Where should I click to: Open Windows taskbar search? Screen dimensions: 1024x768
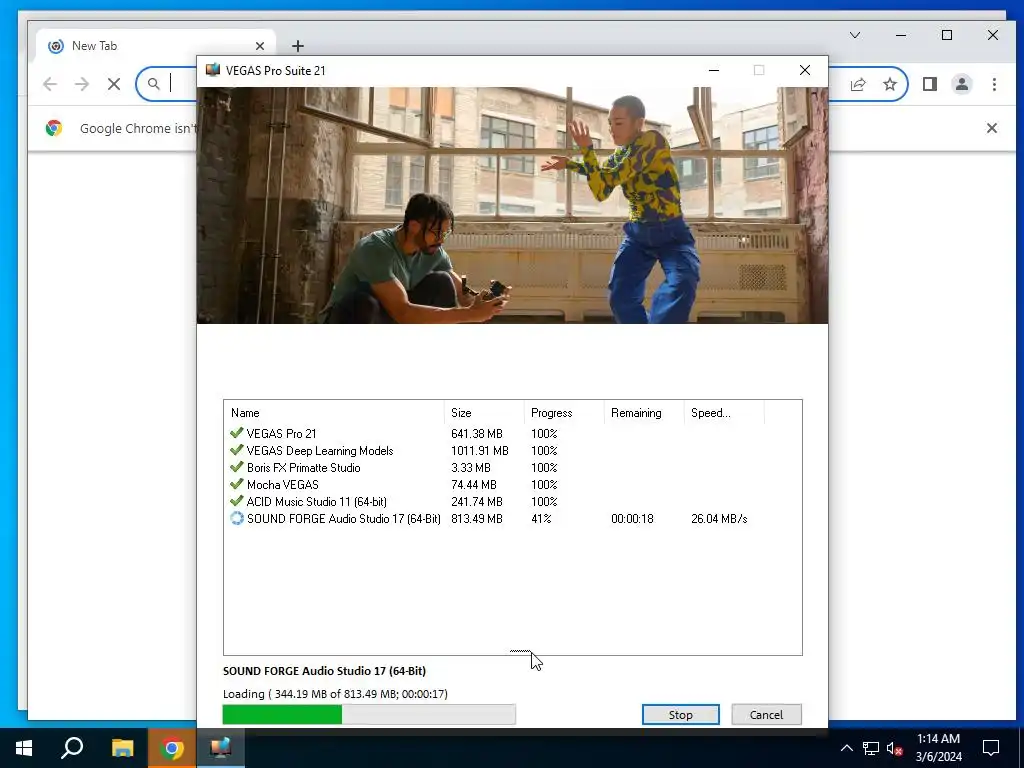tap(72, 748)
